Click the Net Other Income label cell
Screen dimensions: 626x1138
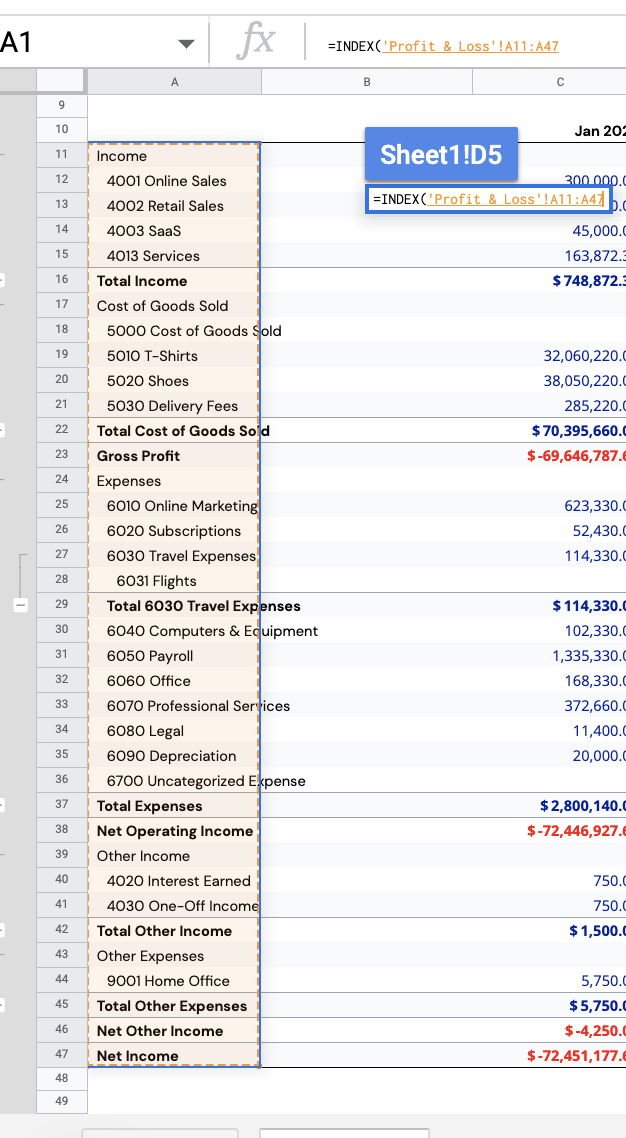click(x=174, y=1031)
